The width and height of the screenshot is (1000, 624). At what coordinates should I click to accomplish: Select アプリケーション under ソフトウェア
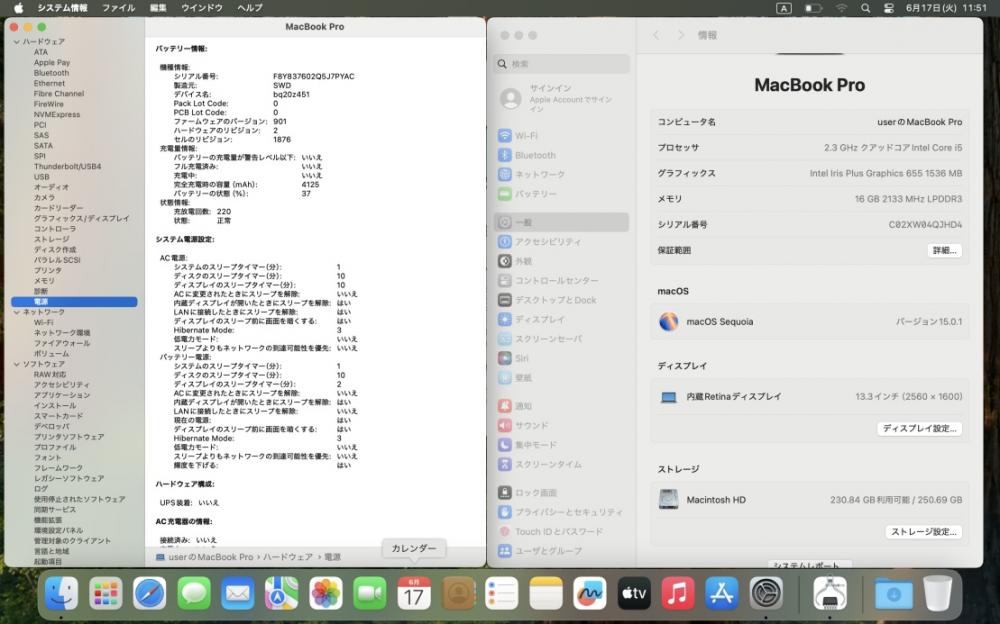[x=62, y=395]
